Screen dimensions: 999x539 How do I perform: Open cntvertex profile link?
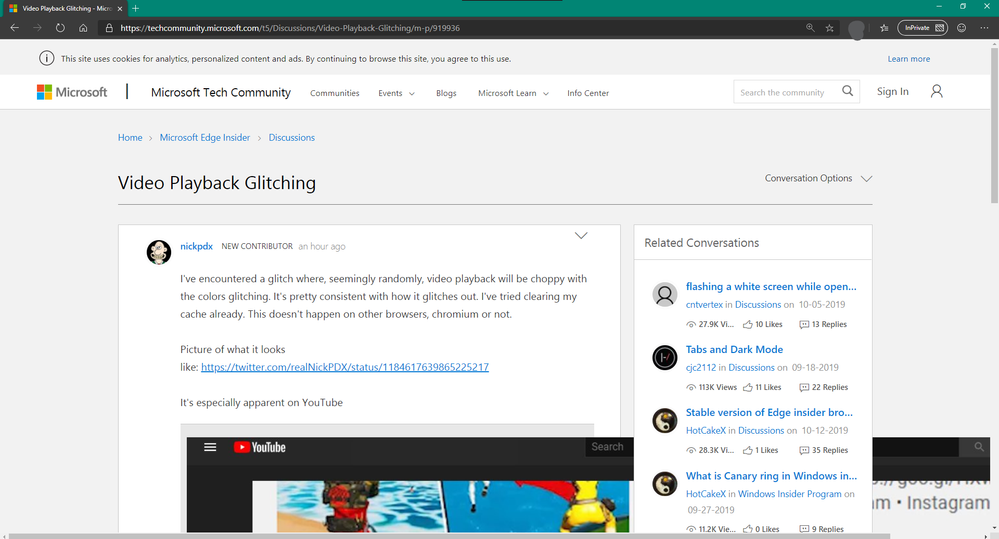coord(704,305)
